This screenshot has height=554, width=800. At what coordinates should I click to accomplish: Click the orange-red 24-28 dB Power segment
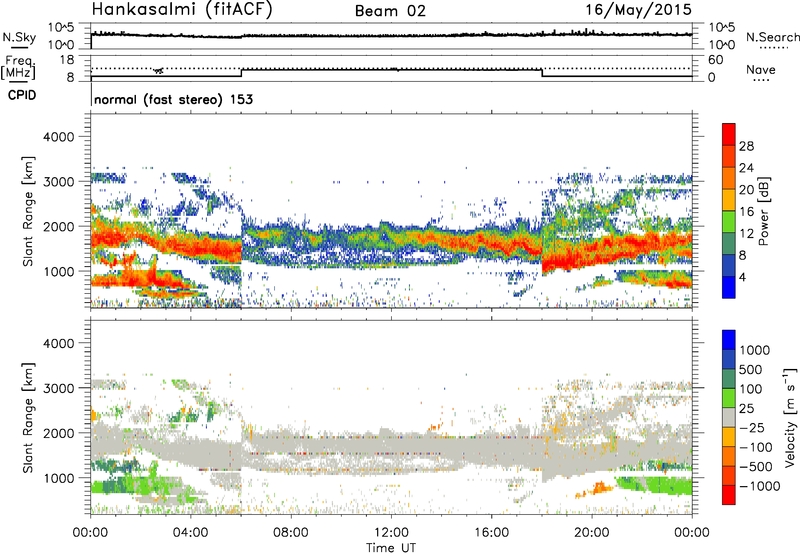729,157
